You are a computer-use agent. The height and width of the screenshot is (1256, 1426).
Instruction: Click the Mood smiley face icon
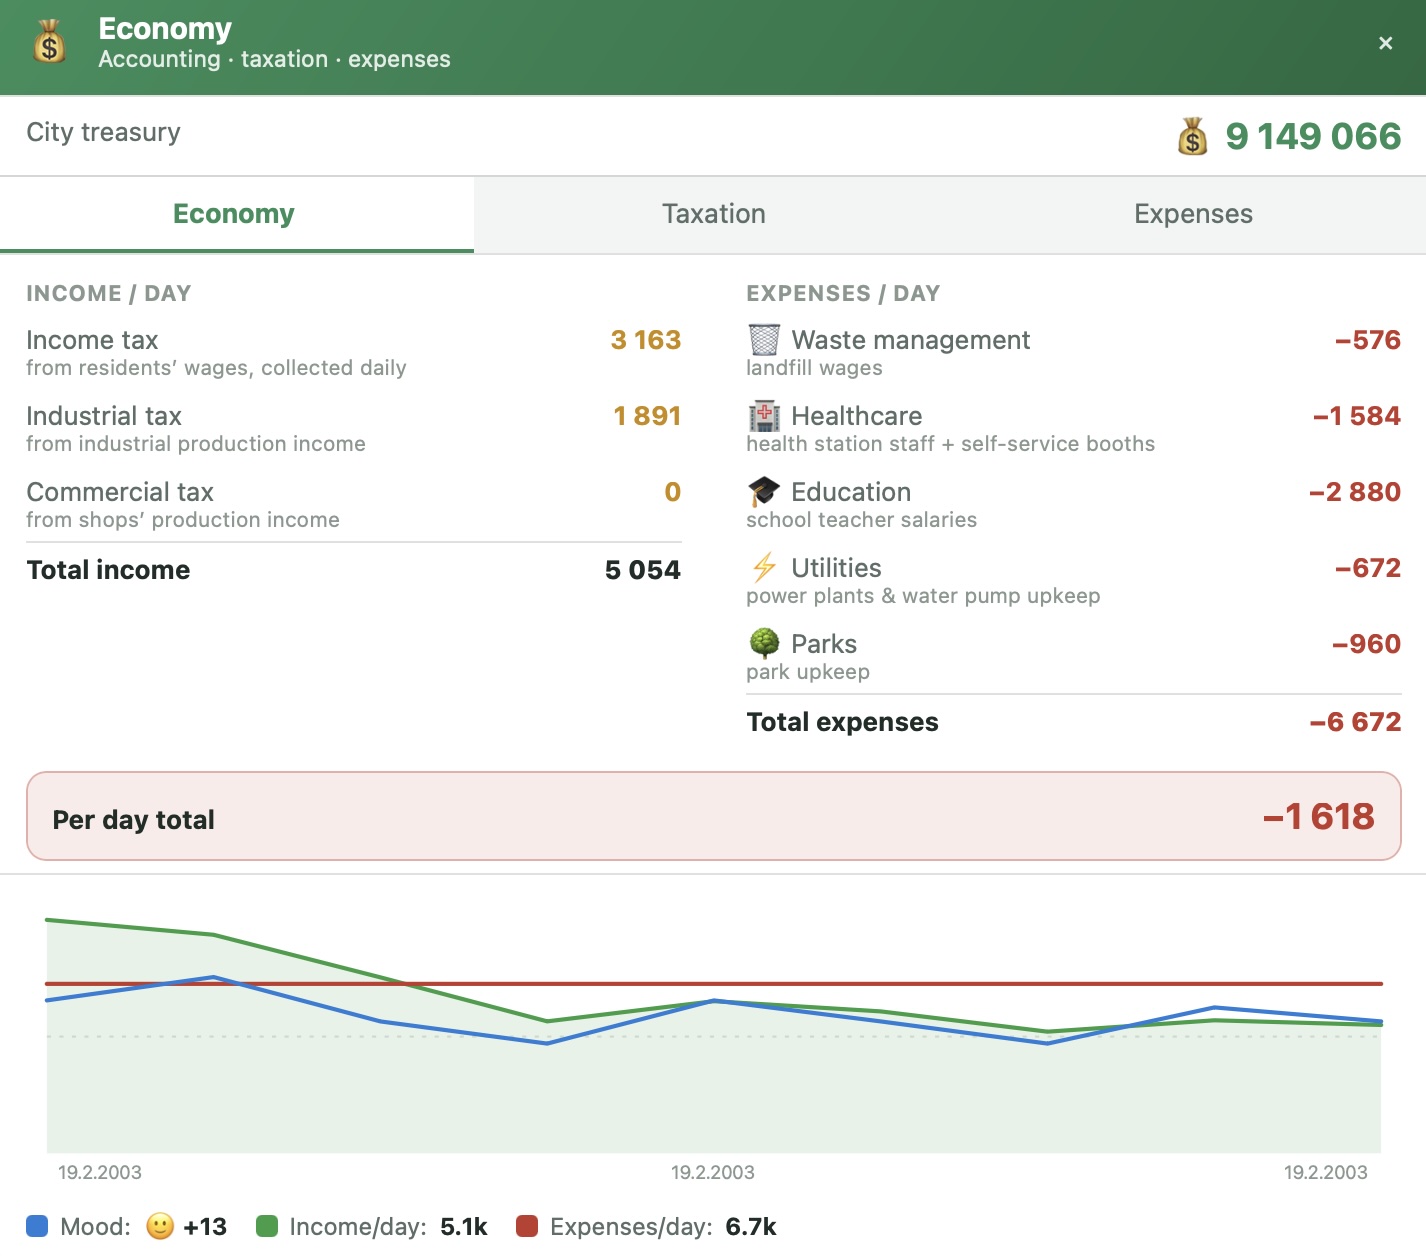(x=160, y=1226)
